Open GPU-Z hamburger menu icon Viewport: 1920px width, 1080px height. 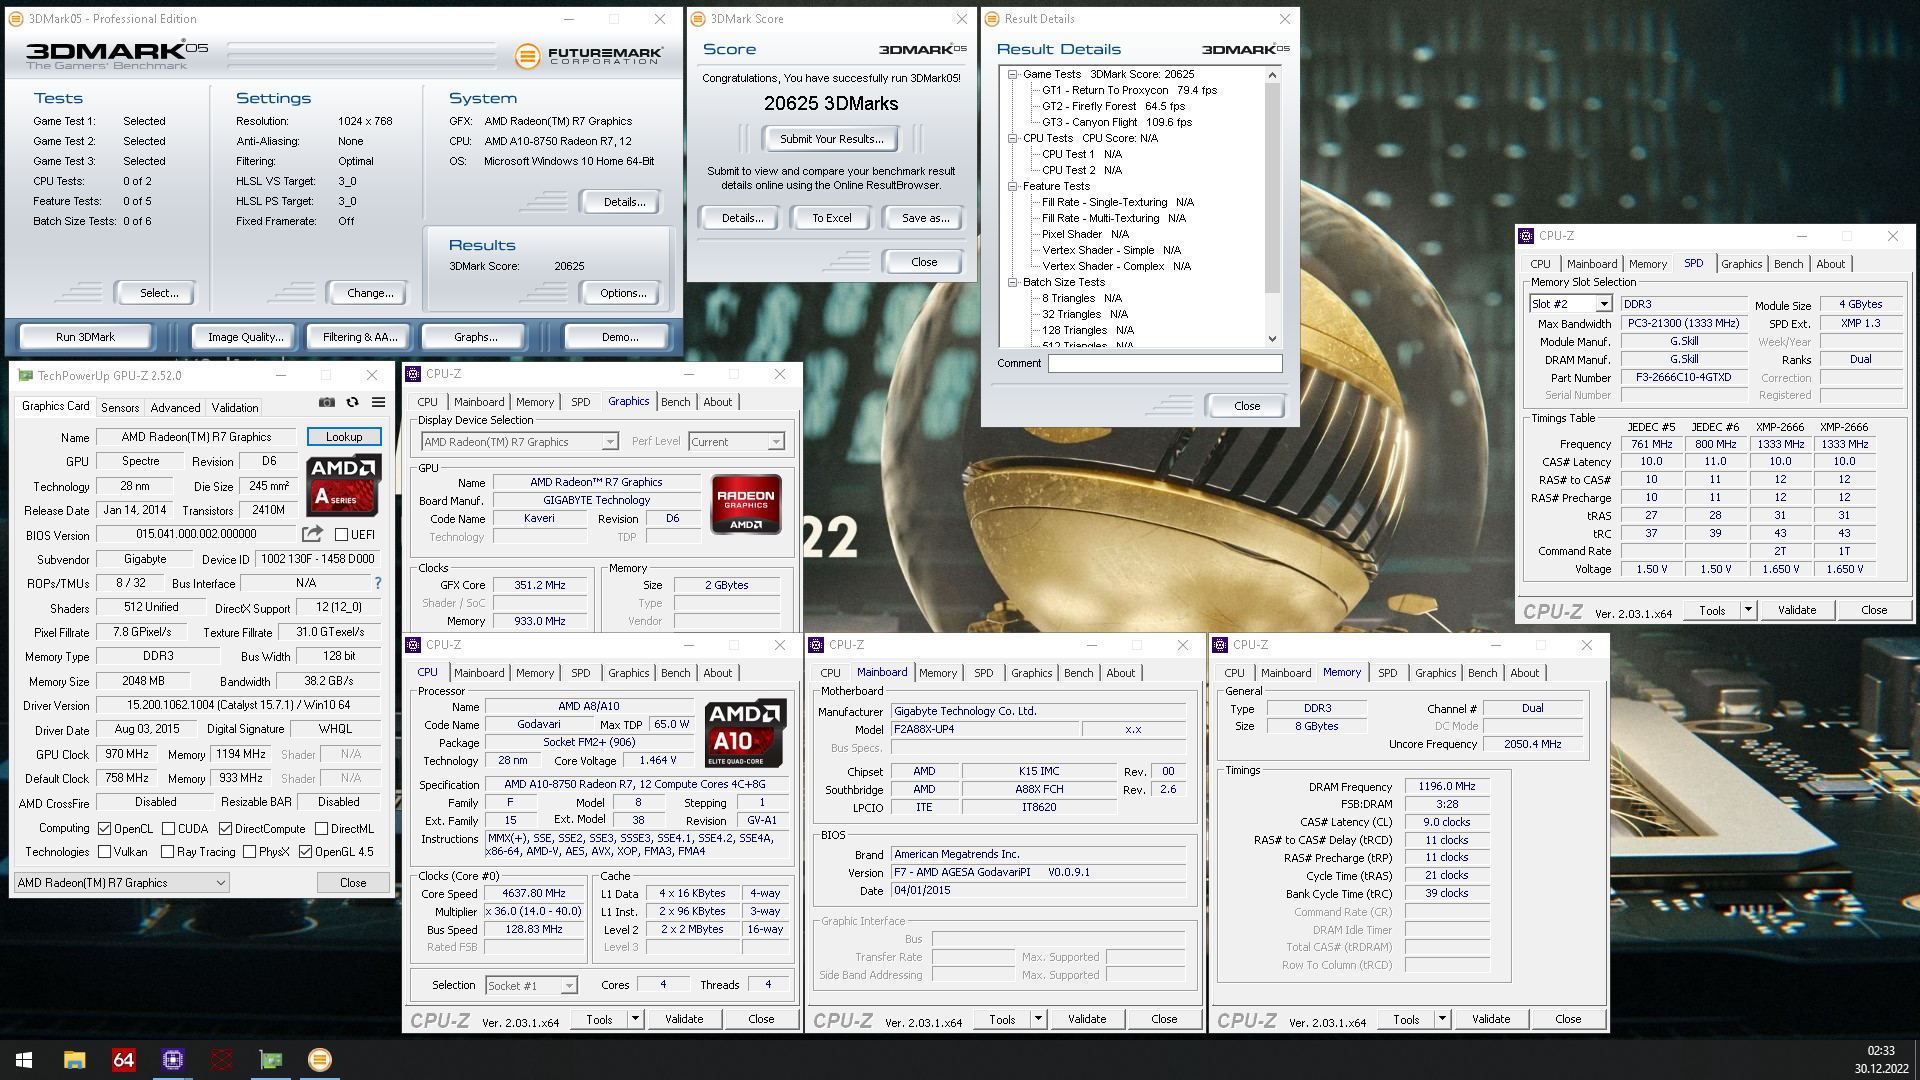click(379, 402)
